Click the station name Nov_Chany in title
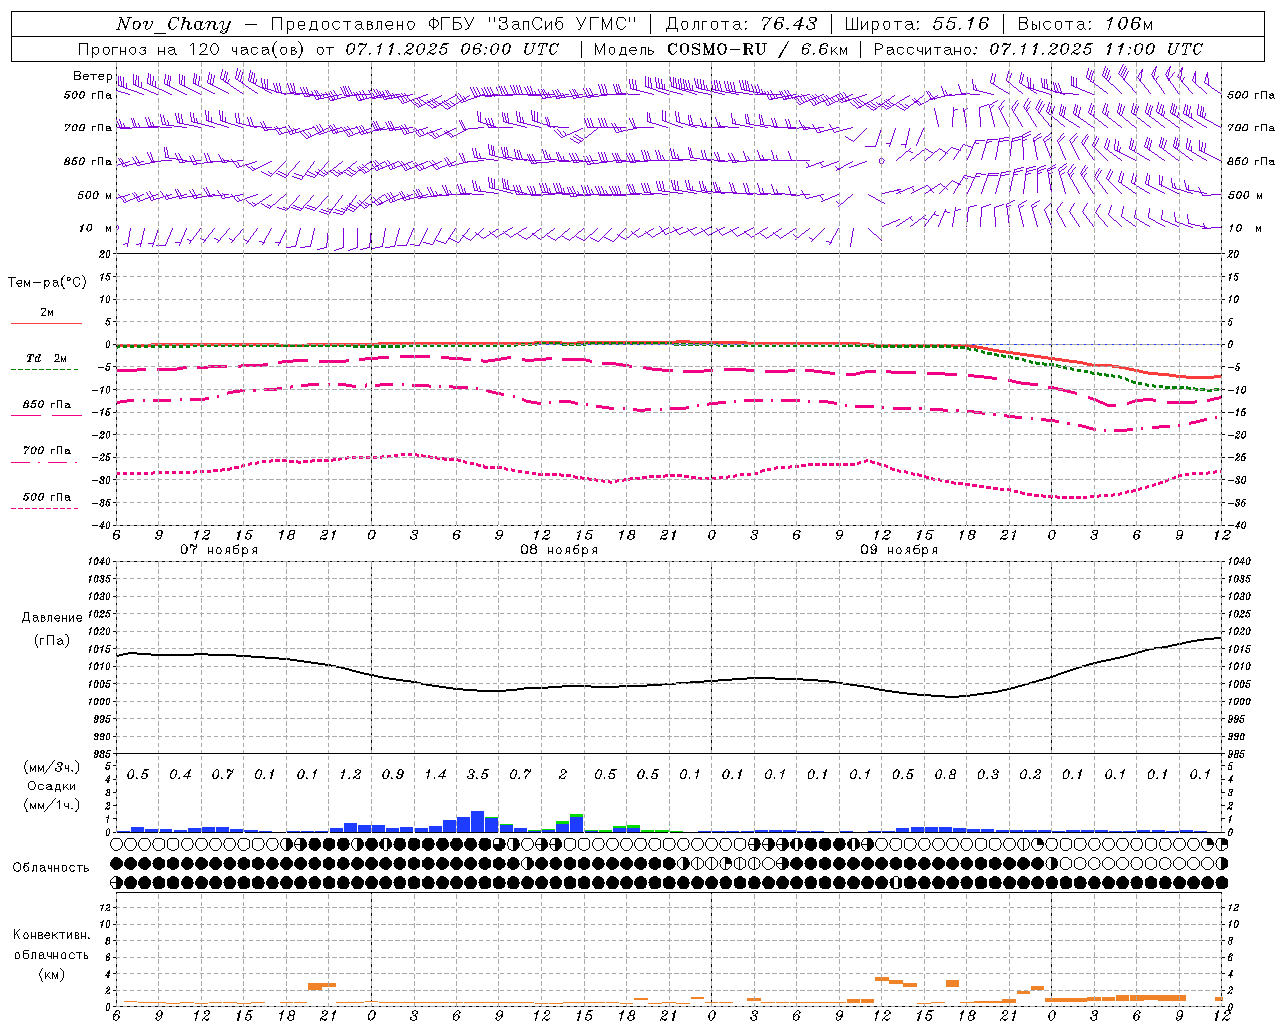The image size is (1280, 1024). (173, 24)
